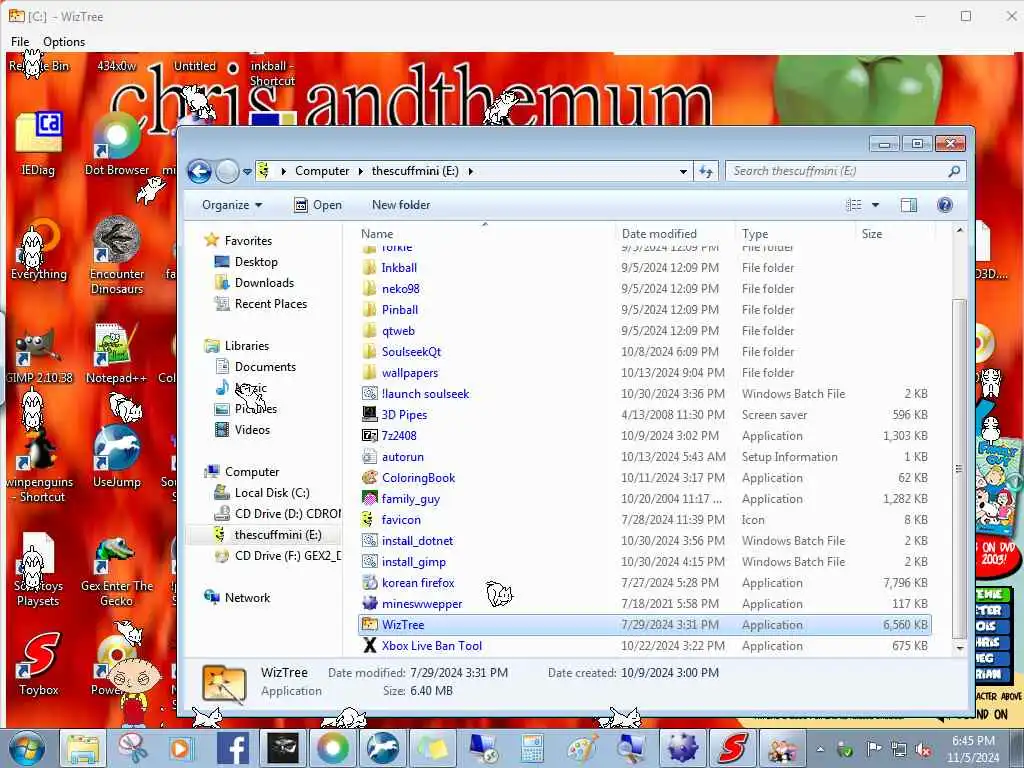Click the file list vertical scrollbar
Viewport: 1024px width, 768px height.
coord(959,468)
